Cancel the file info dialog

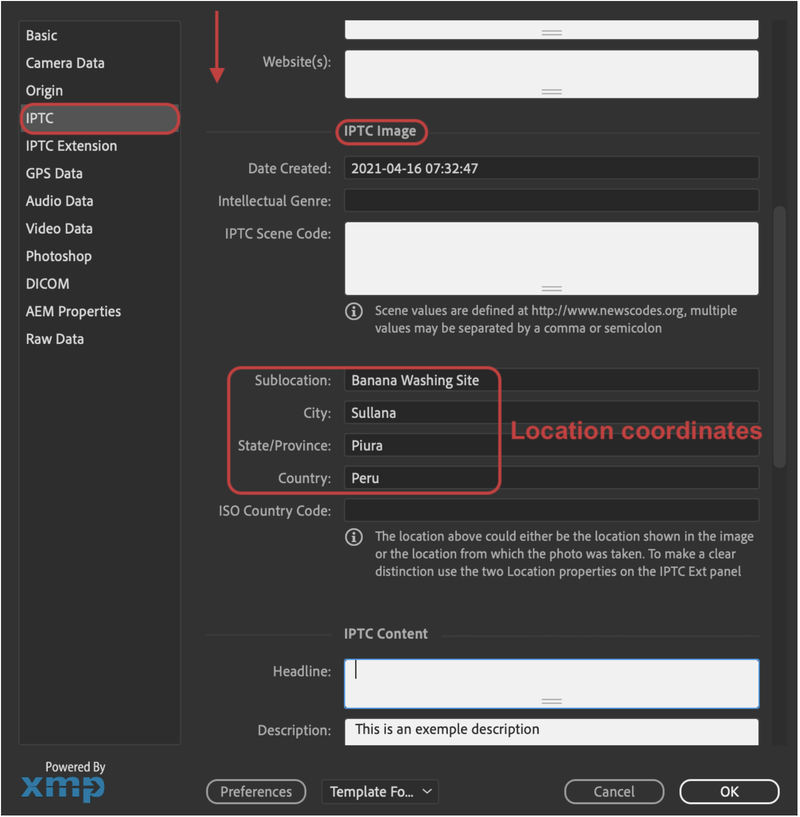(x=614, y=792)
